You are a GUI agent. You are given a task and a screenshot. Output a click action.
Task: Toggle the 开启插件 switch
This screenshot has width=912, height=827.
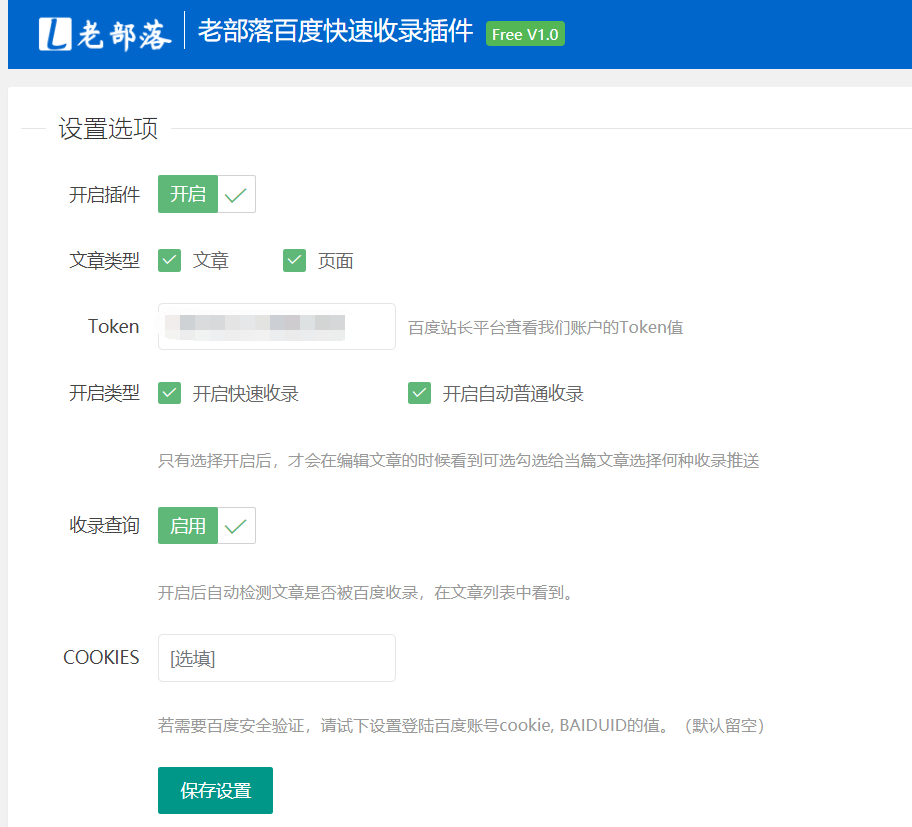click(x=206, y=194)
